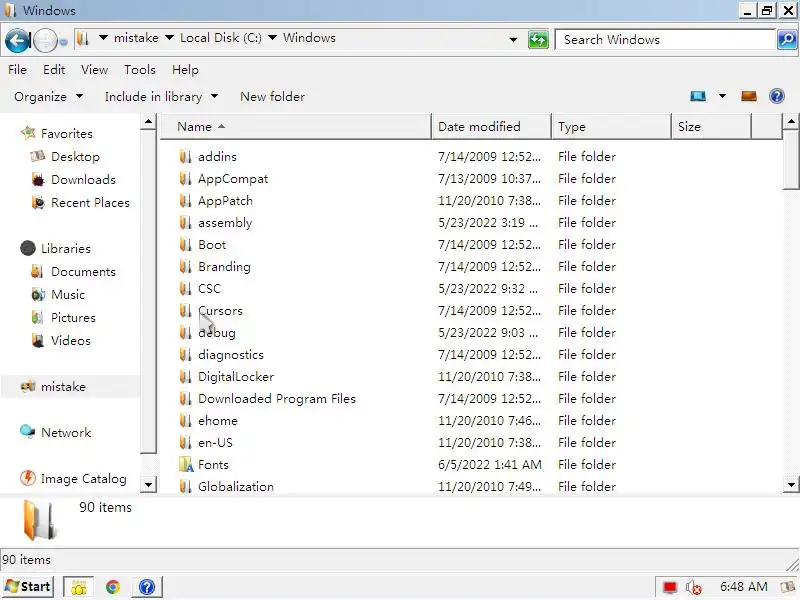Sort by the Size column header
This screenshot has height=600, width=800.
point(711,127)
